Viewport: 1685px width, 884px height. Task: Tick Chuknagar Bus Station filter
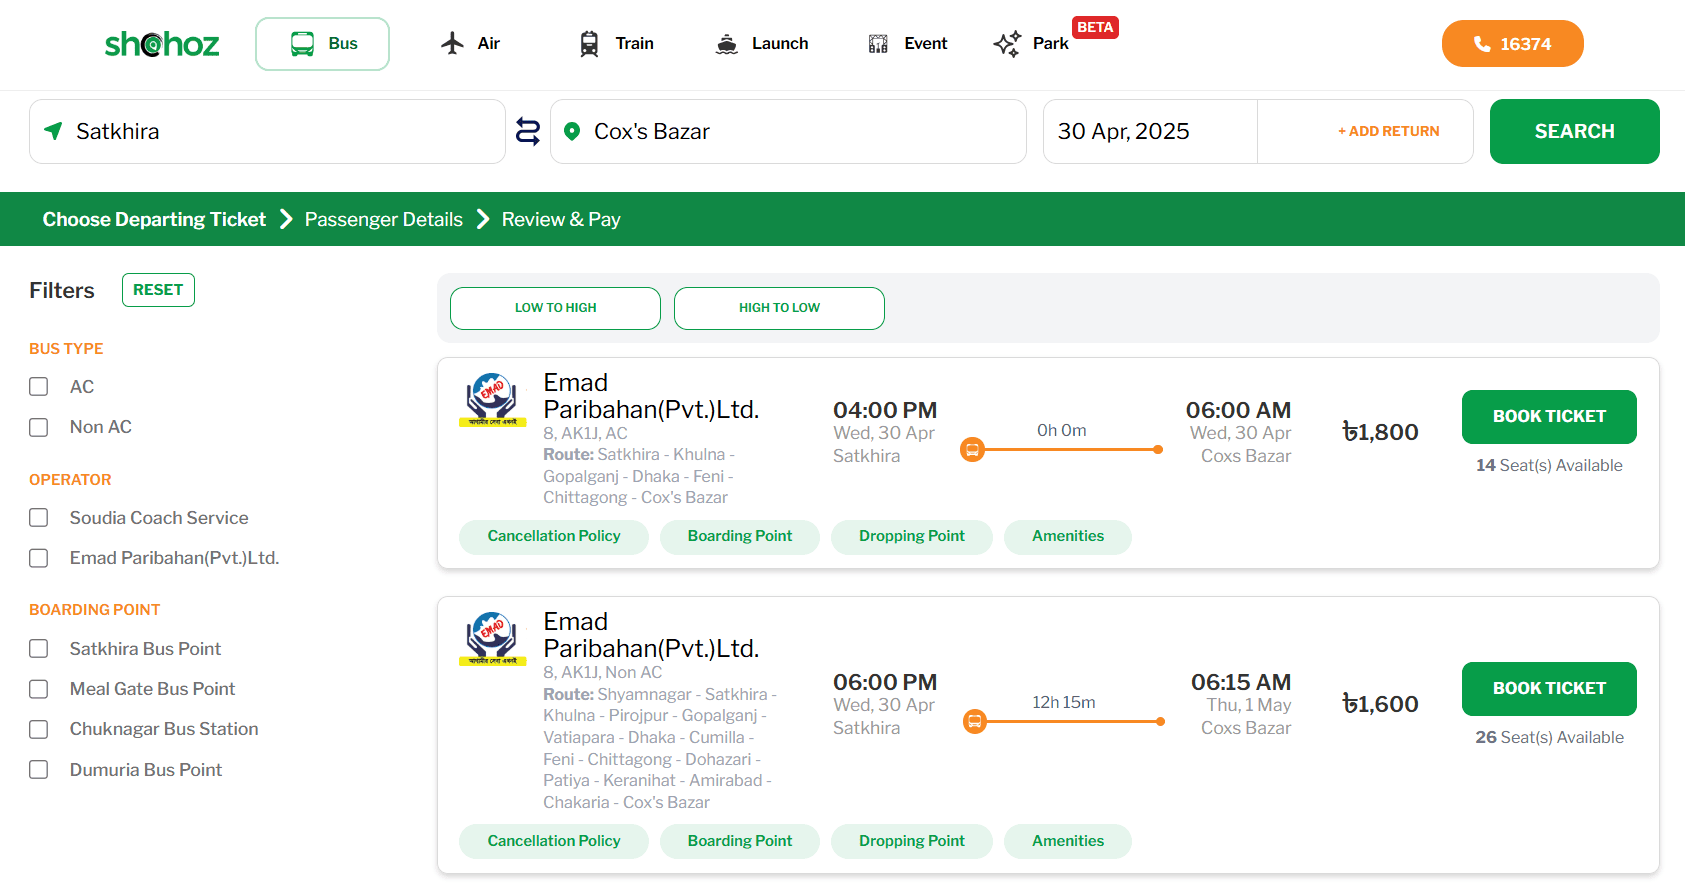[x=39, y=729]
